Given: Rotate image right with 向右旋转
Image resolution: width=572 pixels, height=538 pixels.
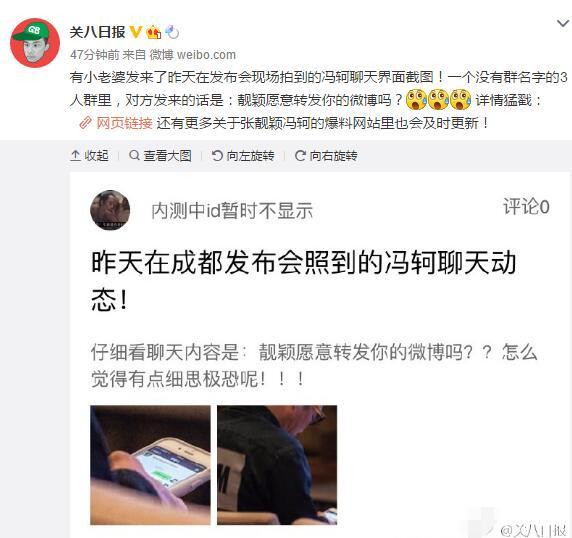Looking at the screenshot, I should (326, 156).
